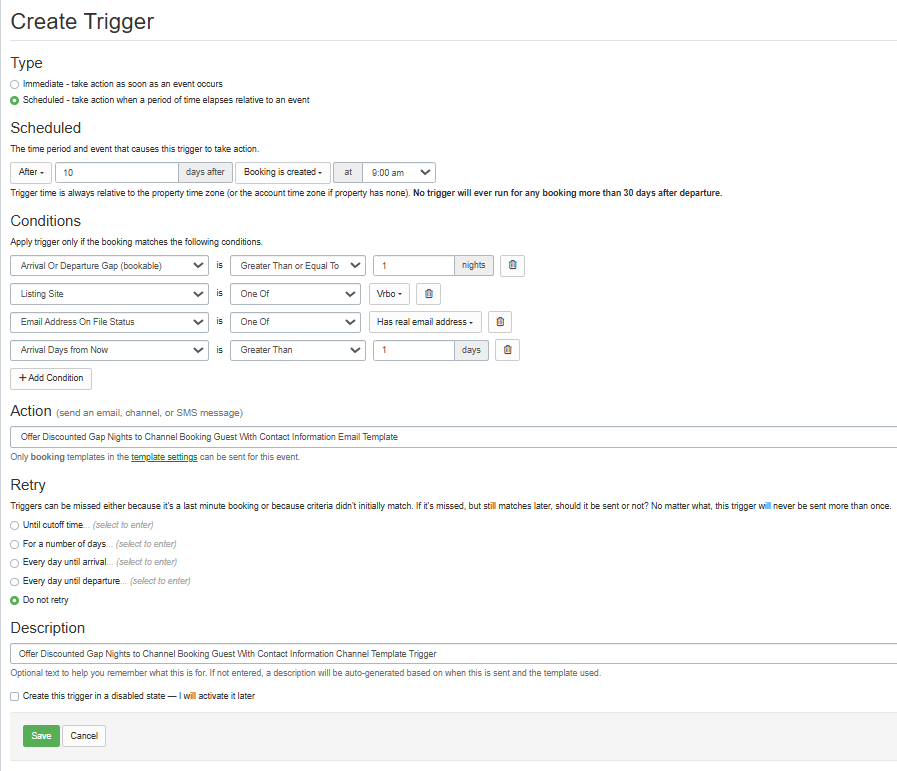This screenshot has width=897, height=771.
Task: Check Create this trigger in a disabled state
Action: (x=15, y=697)
